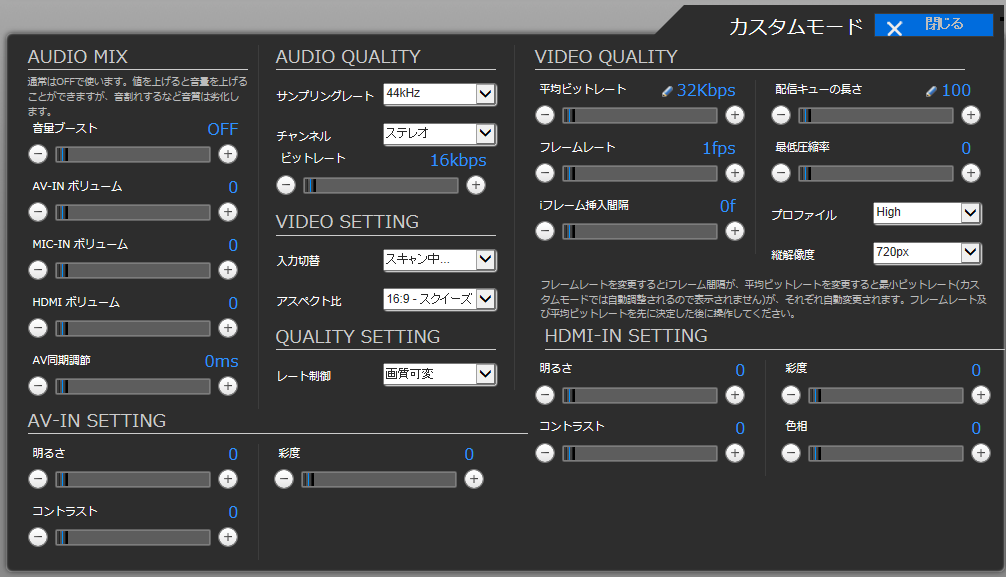Decrease the 最低圧縮率 value
The width and height of the screenshot is (1006, 577).
coord(780,173)
